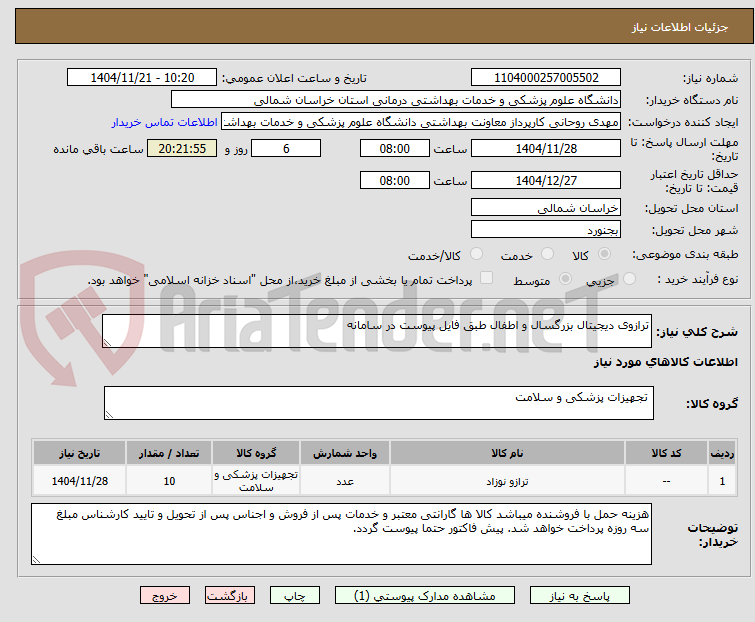Click the نام کالا column header
The image size is (755, 622).
508,453
